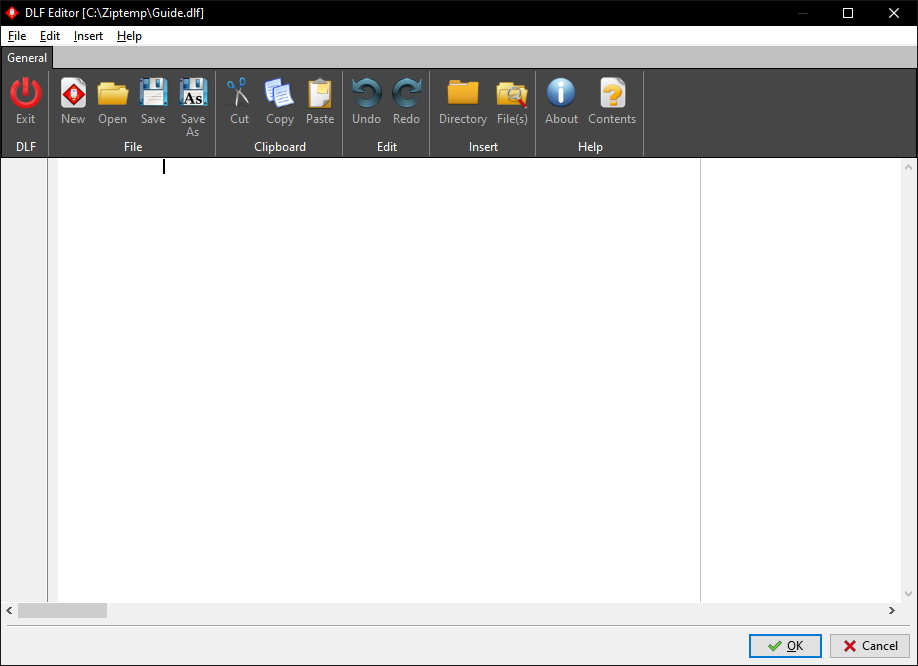Maximize the DLF Editor window
The height and width of the screenshot is (666, 918).
pos(848,13)
